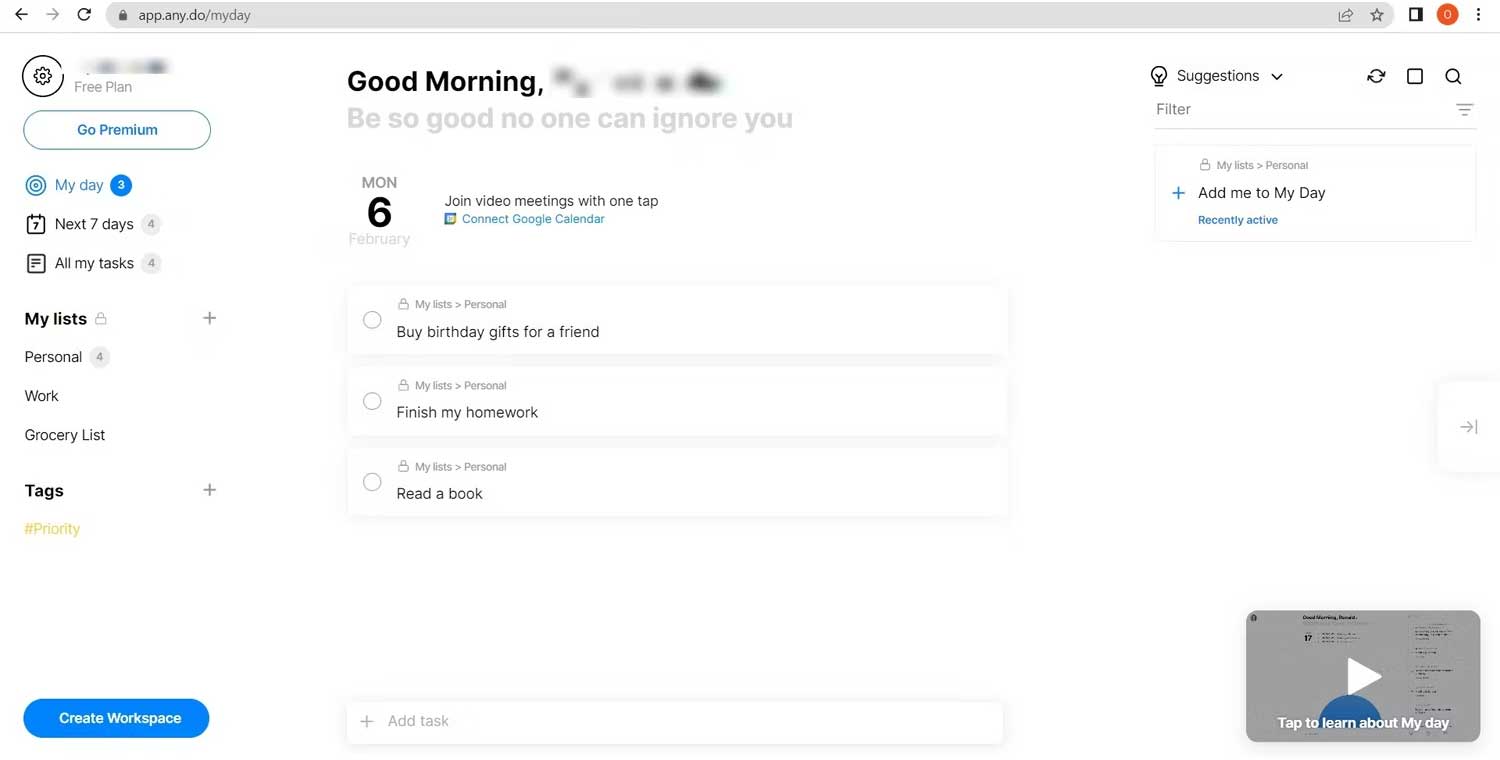Add suggested task to My Day
Viewport: 1500px width, 760px height.
(1179, 193)
